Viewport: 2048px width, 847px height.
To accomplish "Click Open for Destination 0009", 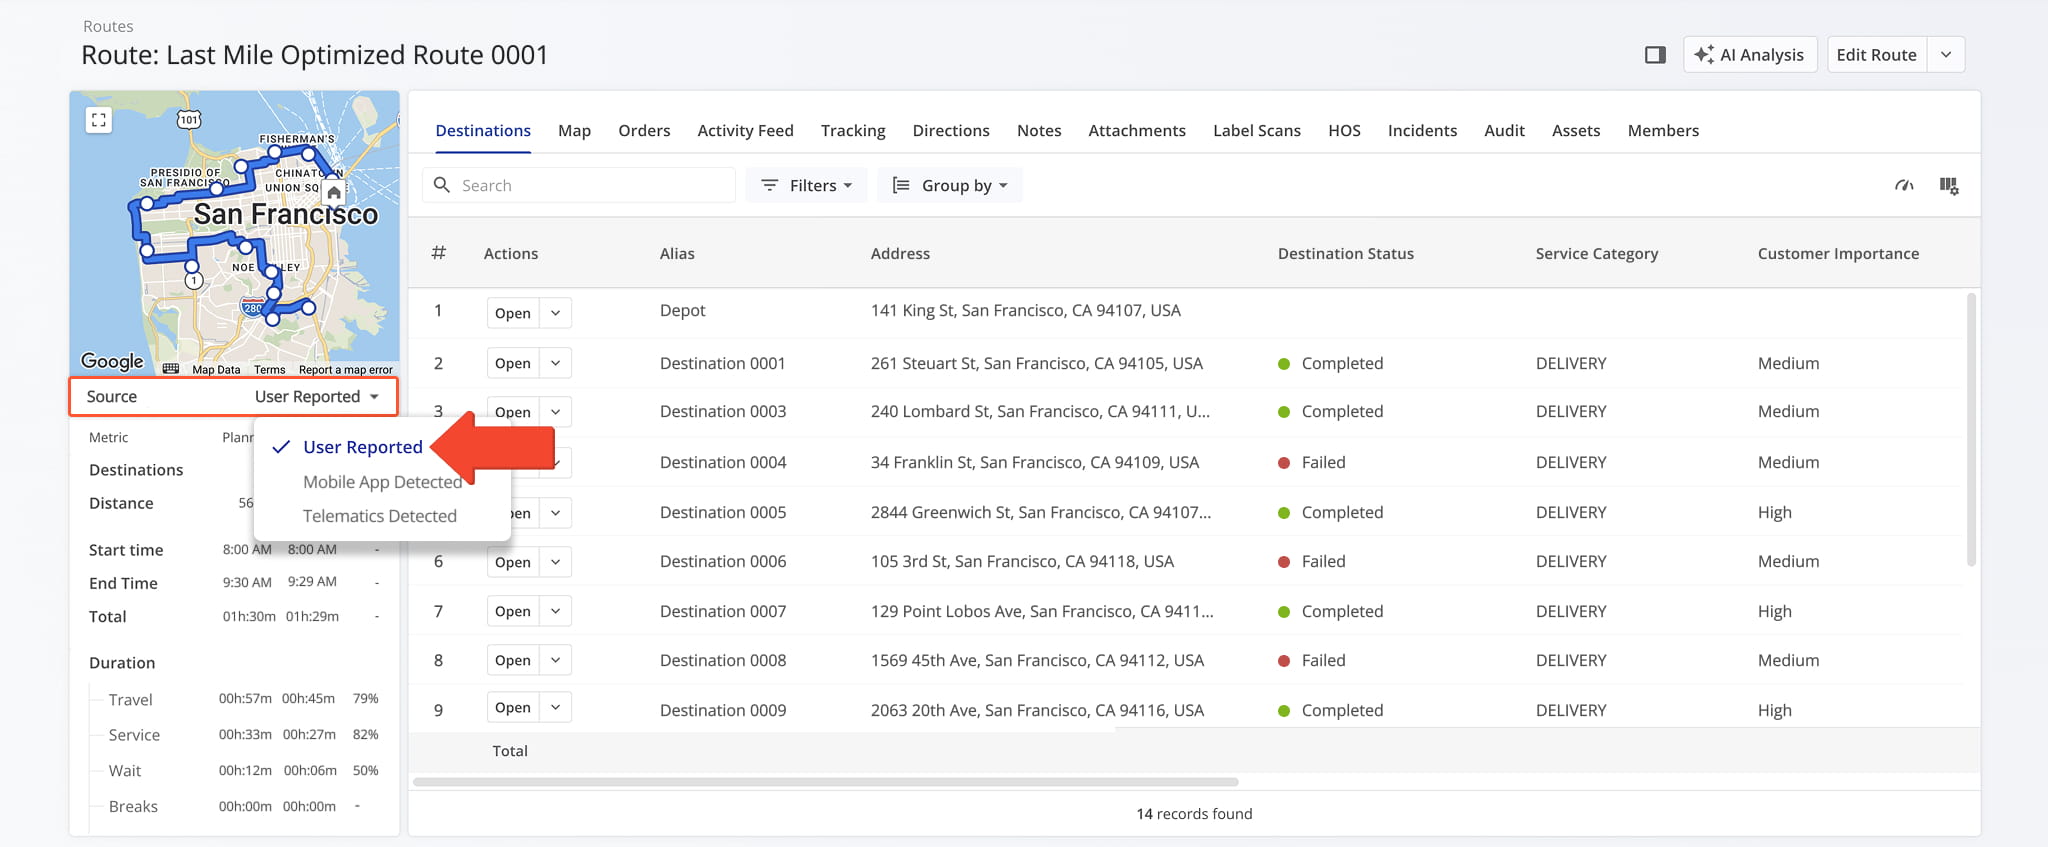I will click(513, 707).
